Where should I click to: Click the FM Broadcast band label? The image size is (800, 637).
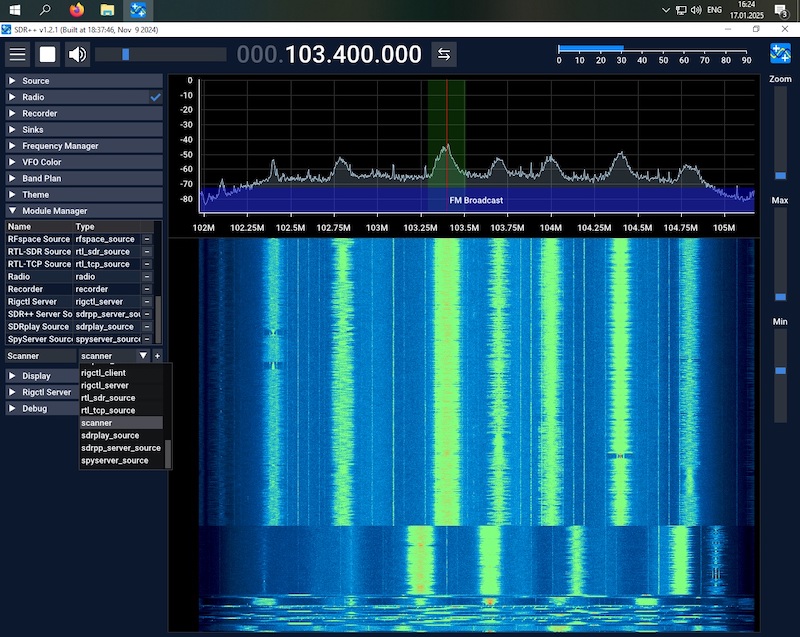click(x=476, y=200)
